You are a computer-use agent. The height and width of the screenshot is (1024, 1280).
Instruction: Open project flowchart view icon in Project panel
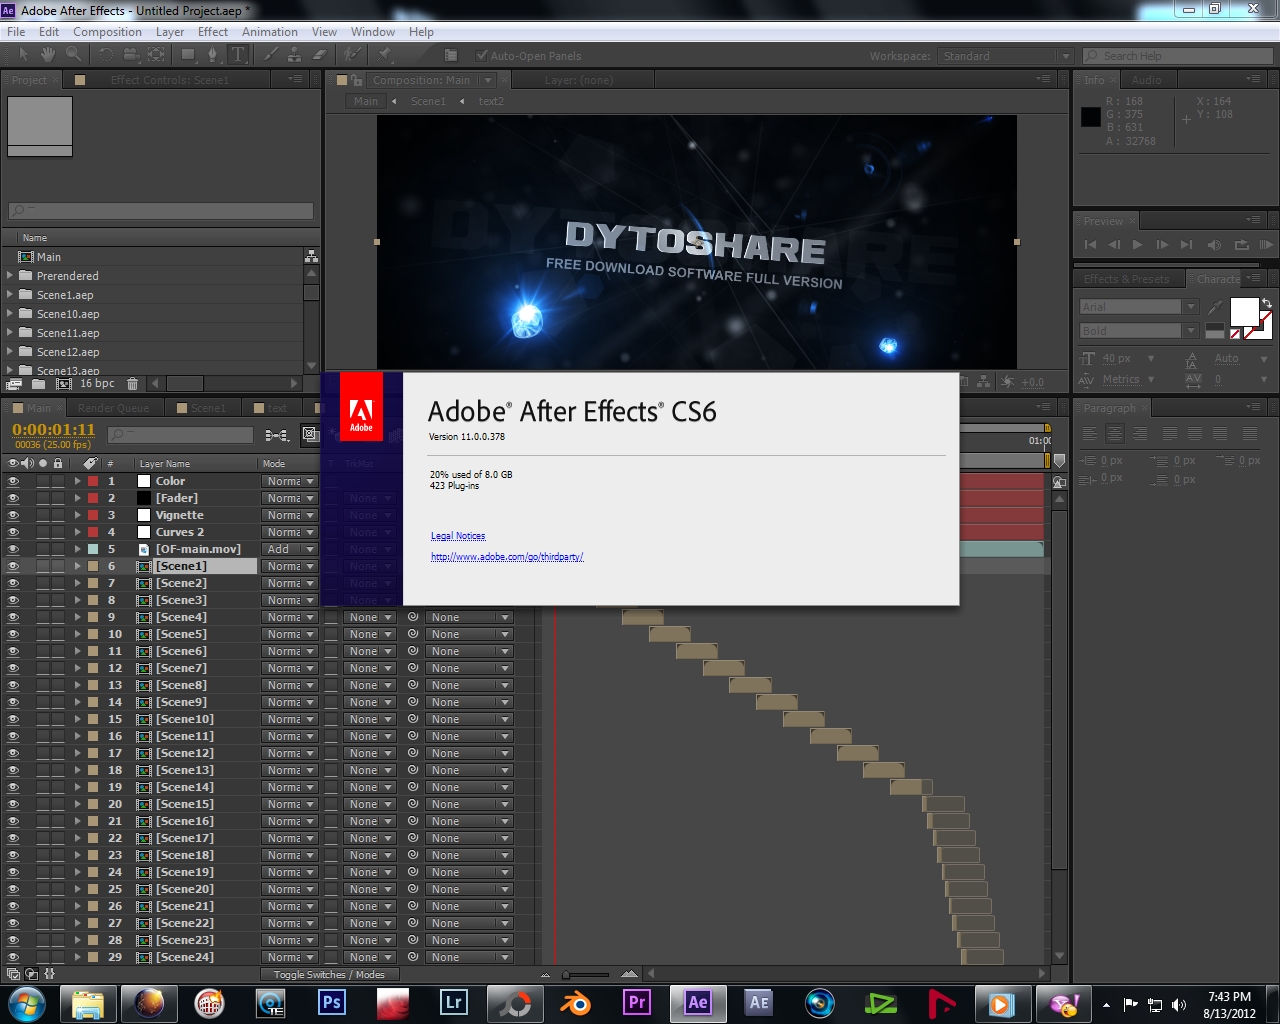point(311,256)
